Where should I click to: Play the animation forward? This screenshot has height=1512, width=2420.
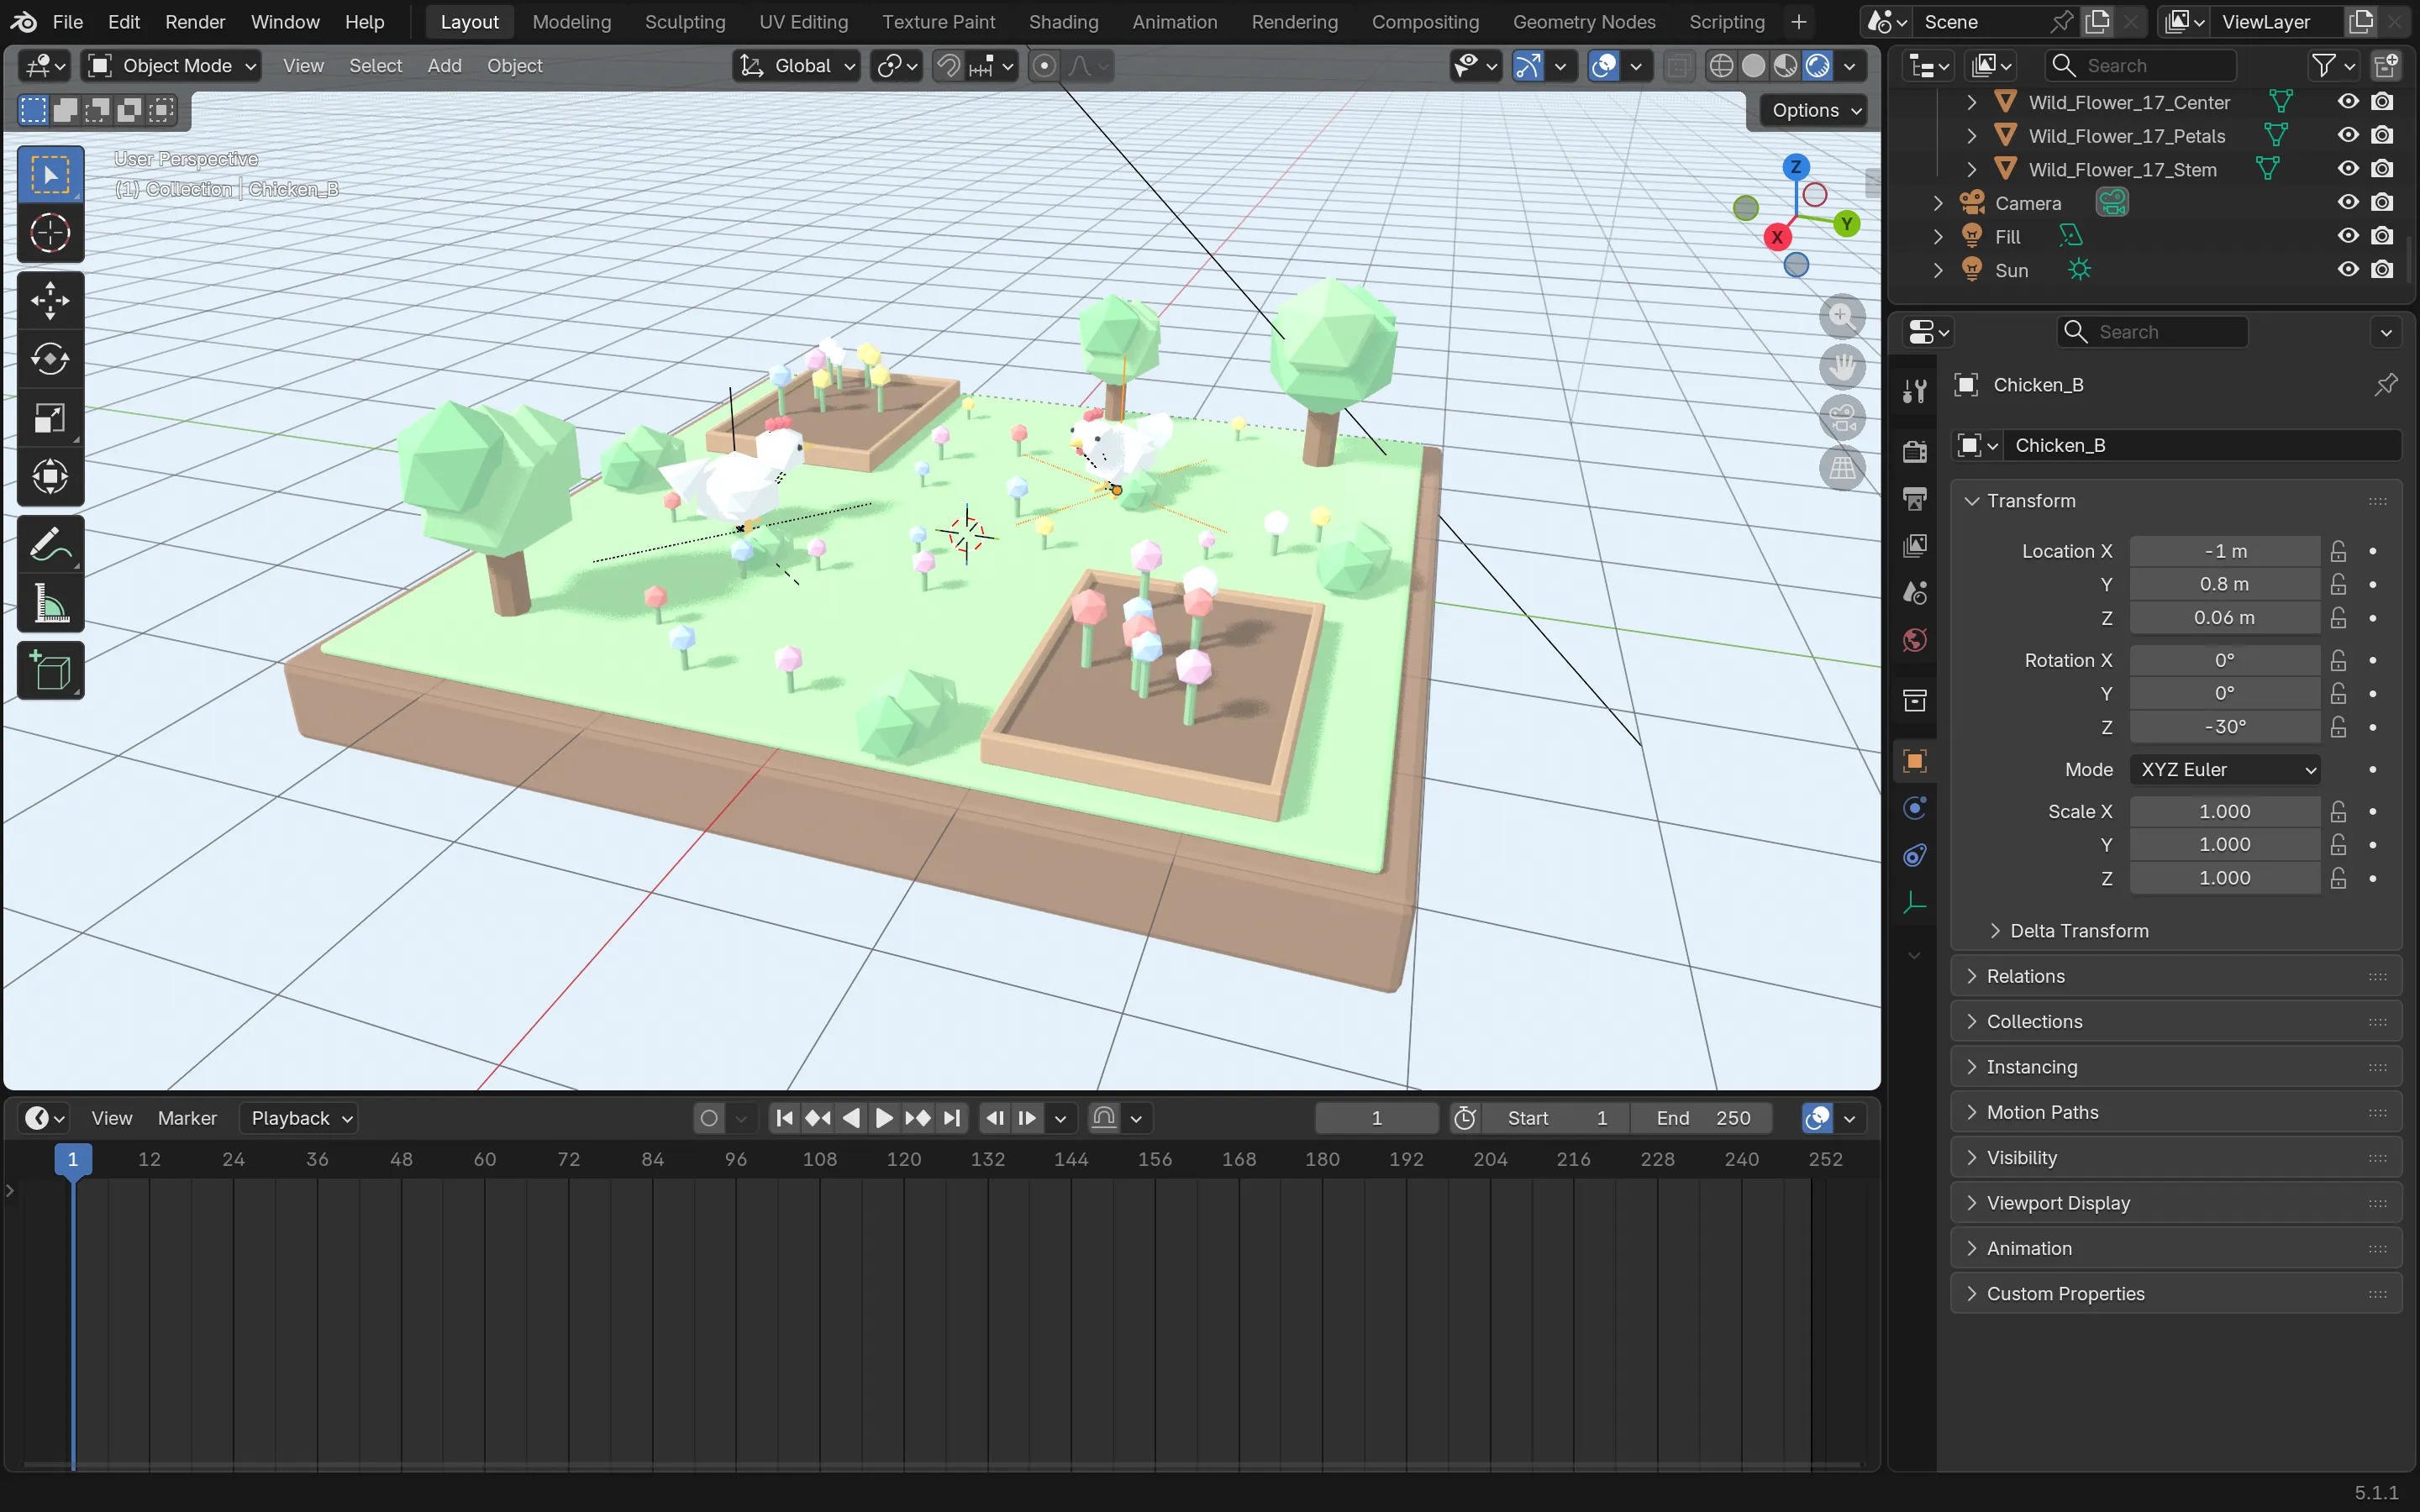(x=884, y=1118)
